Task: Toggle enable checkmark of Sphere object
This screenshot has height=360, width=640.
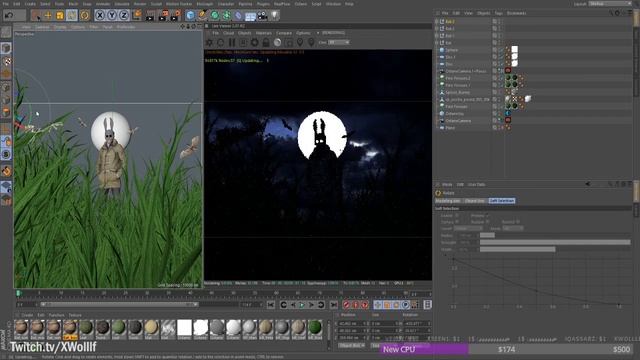Action: [x=502, y=50]
